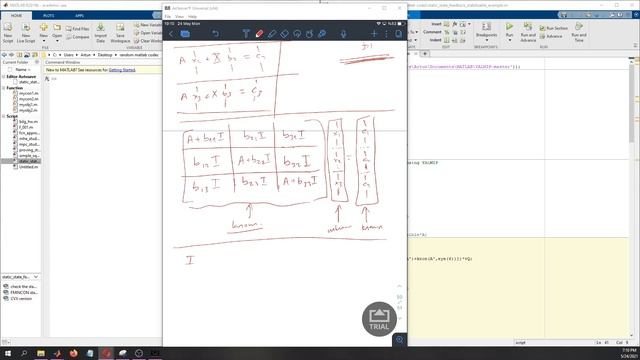The width and height of the screenshot is (640, 360).
Task: Open Firefox from taskbar
Action: (x=73, y=353)
